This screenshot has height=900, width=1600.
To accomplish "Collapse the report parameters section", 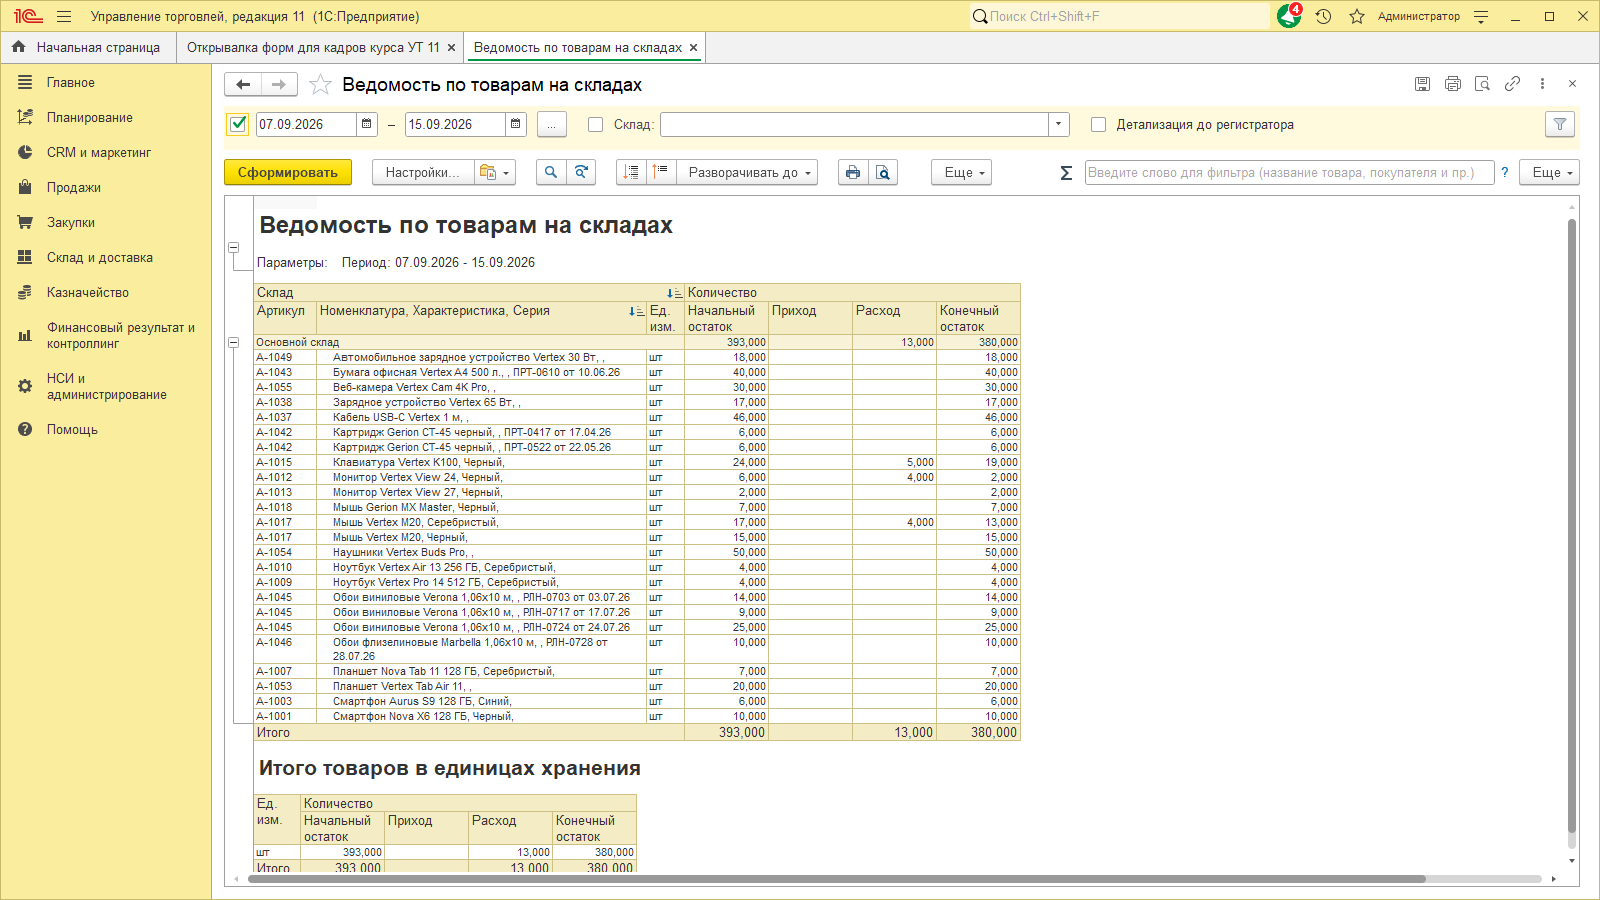I will pyautogui.click(x=233, y=247).
